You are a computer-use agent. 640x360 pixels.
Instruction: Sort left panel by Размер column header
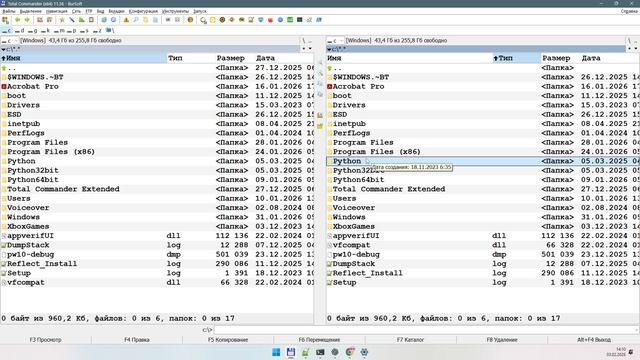tap(231, 58)
